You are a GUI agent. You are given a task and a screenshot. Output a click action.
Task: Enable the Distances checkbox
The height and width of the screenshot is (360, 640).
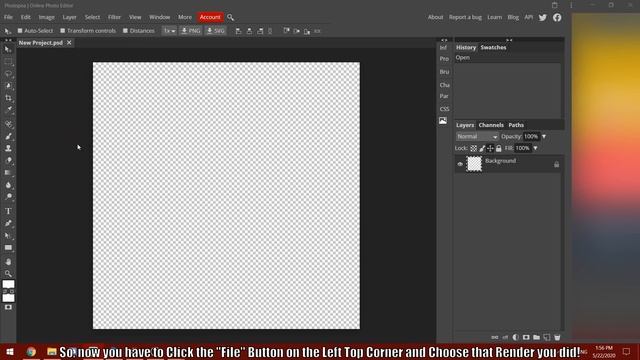pos(125,31)
